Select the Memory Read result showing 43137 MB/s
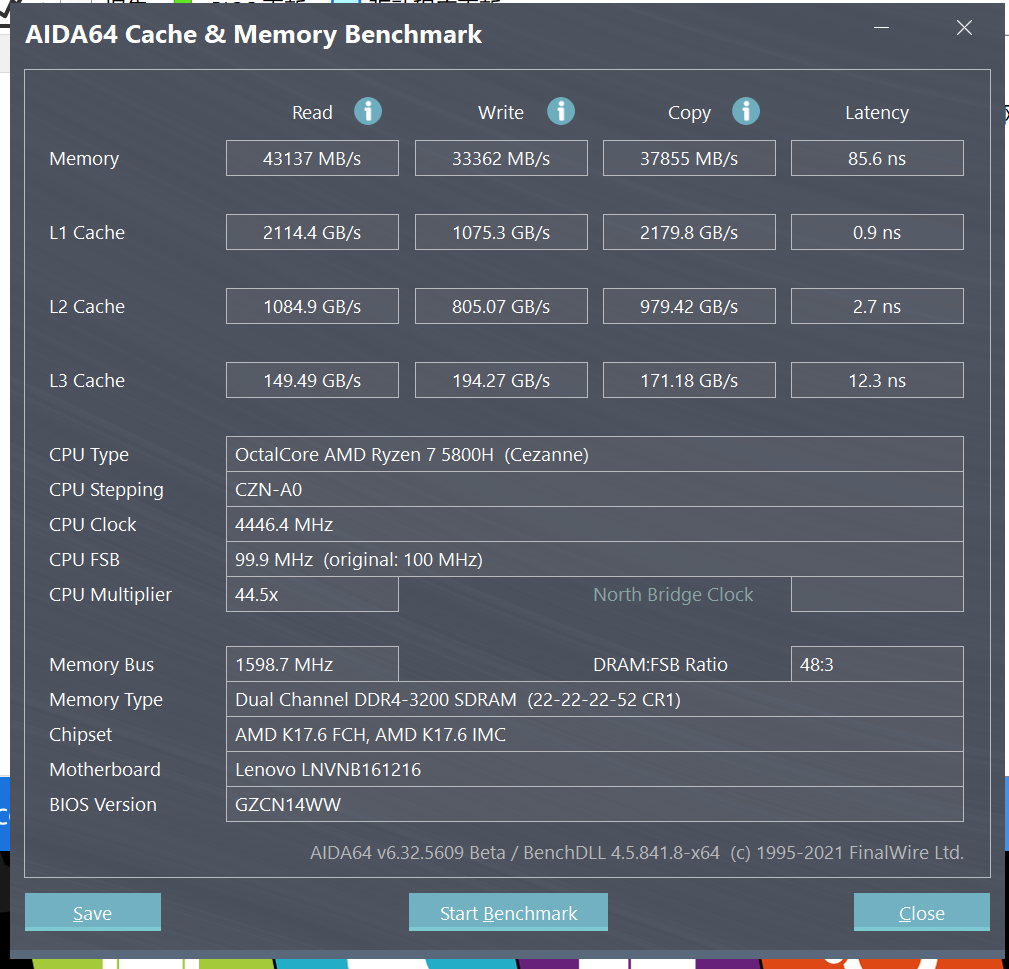Screen dimensions: 1009x969 (x=311, y=158)
